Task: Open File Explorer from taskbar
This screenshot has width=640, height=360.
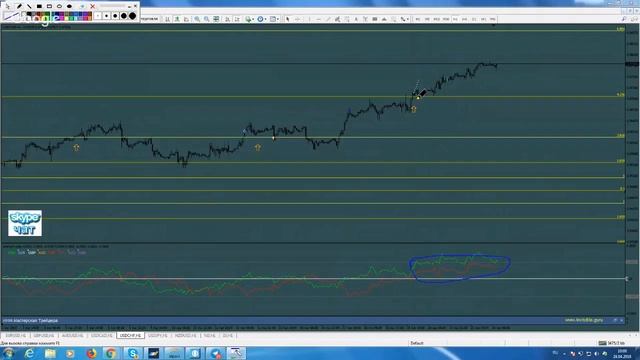Action: click(x=50, y=353)
